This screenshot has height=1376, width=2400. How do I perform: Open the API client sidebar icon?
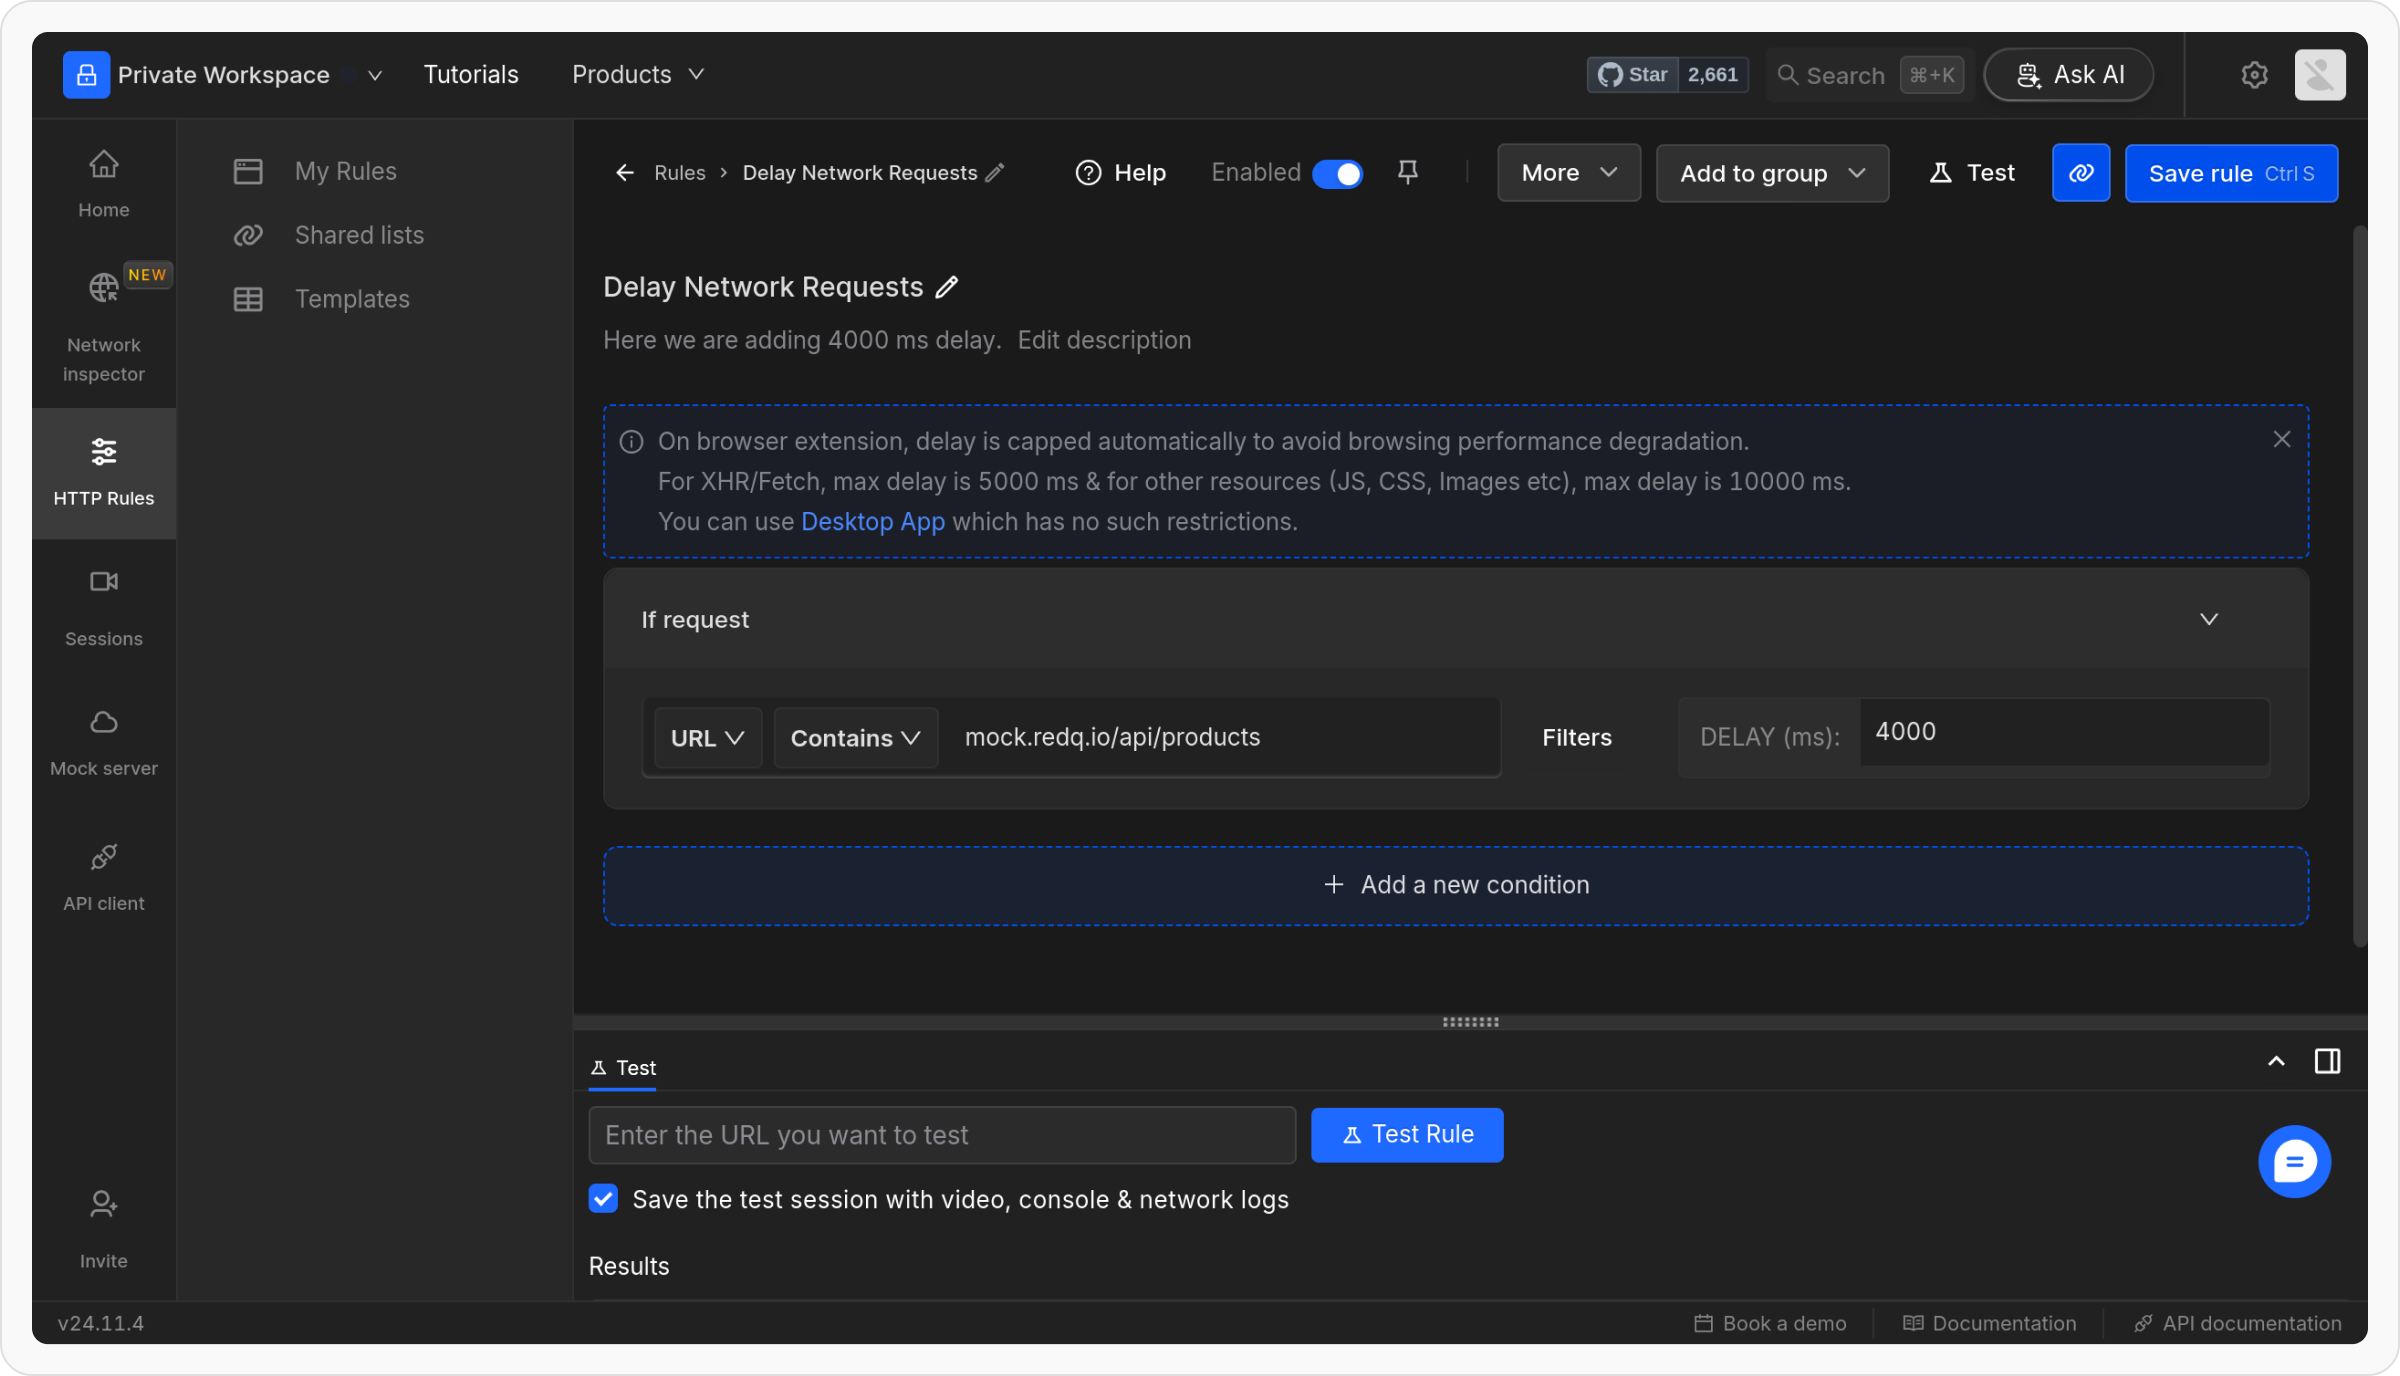pos(103,857)
